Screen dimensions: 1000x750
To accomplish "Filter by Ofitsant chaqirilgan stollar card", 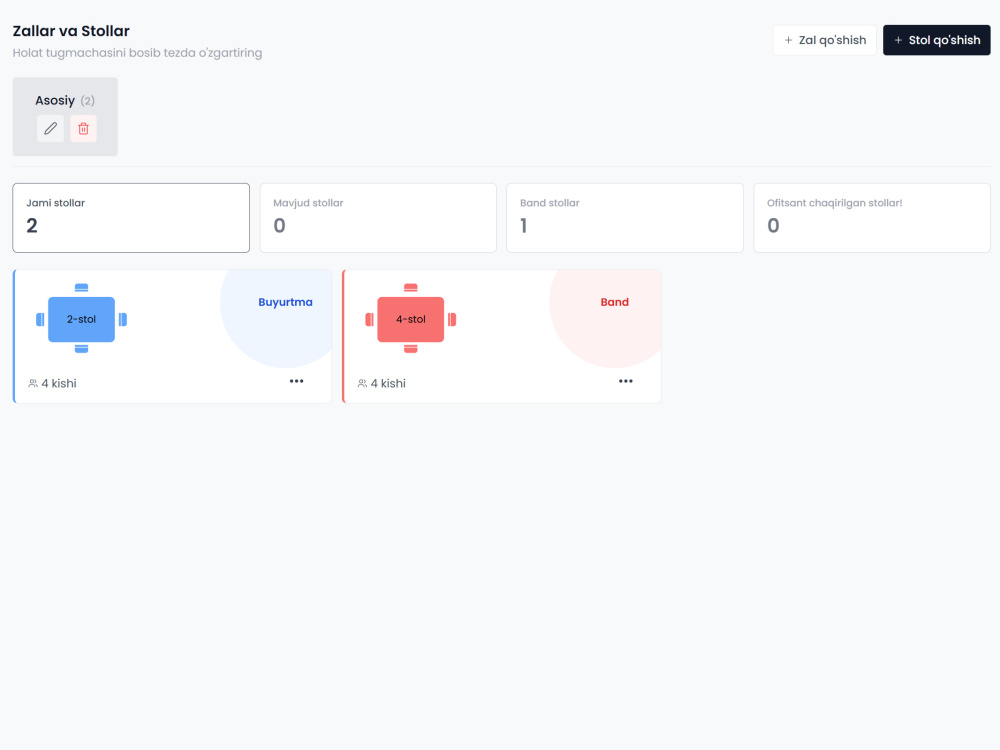I will click(872, 218).
